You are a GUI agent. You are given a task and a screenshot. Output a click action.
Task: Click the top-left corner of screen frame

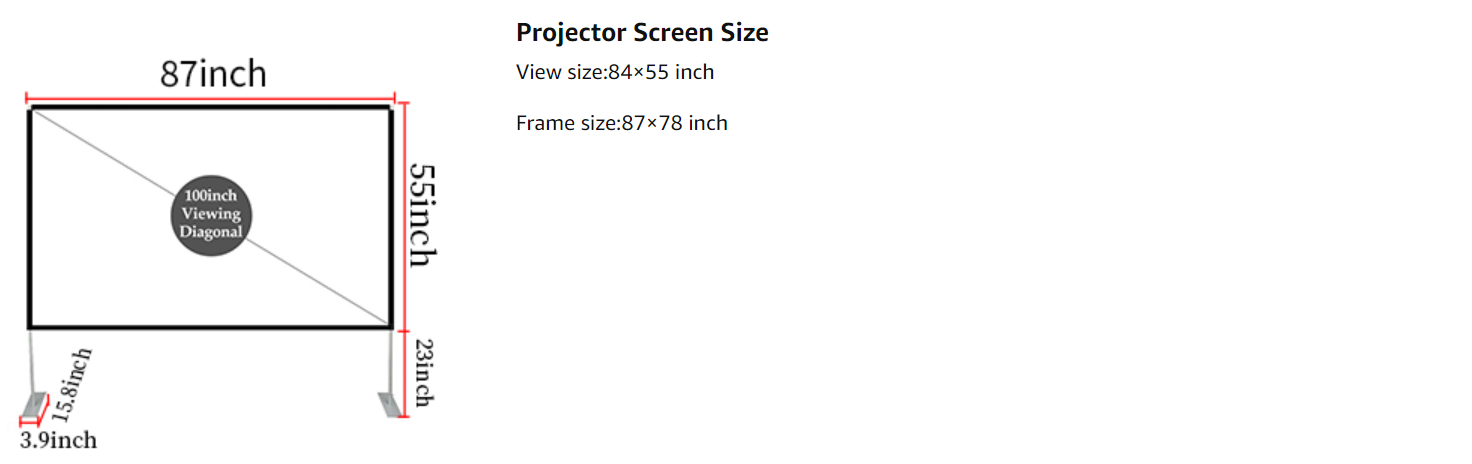click(30, 108)
